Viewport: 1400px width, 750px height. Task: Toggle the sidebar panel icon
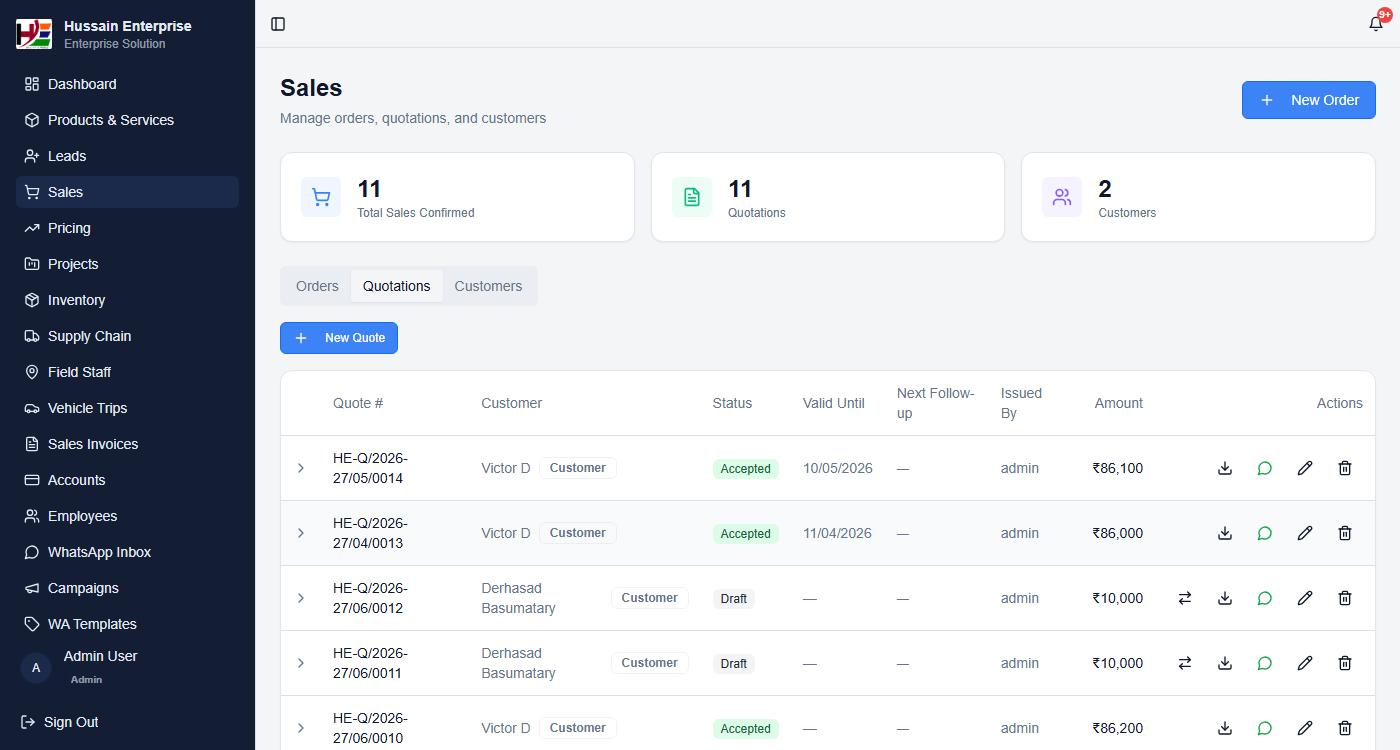[x=278, y=24]
